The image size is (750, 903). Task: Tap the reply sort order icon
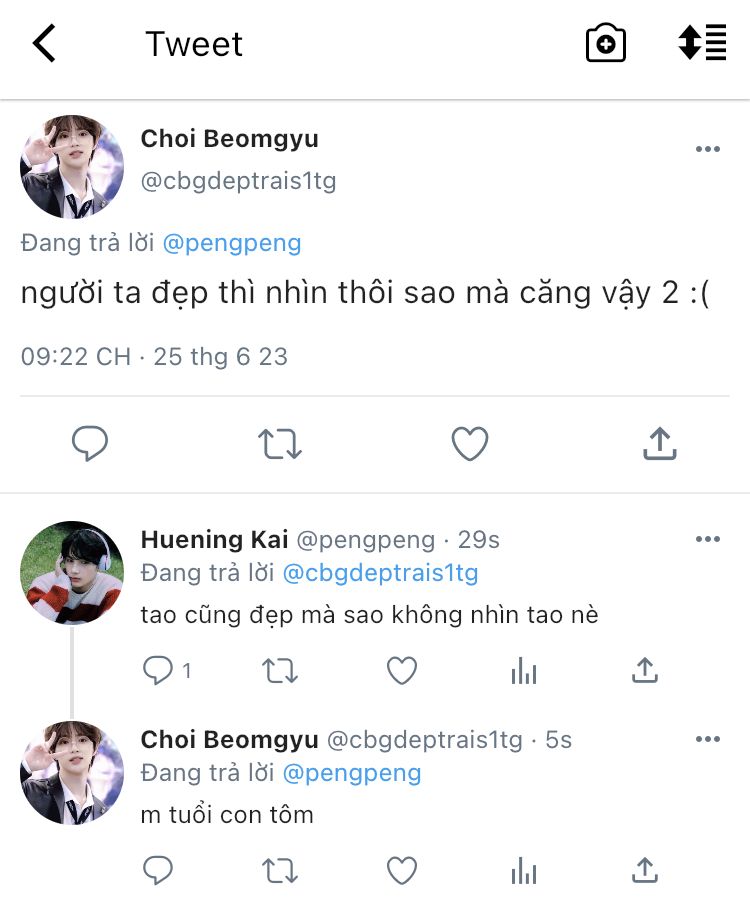click(702, 44)
